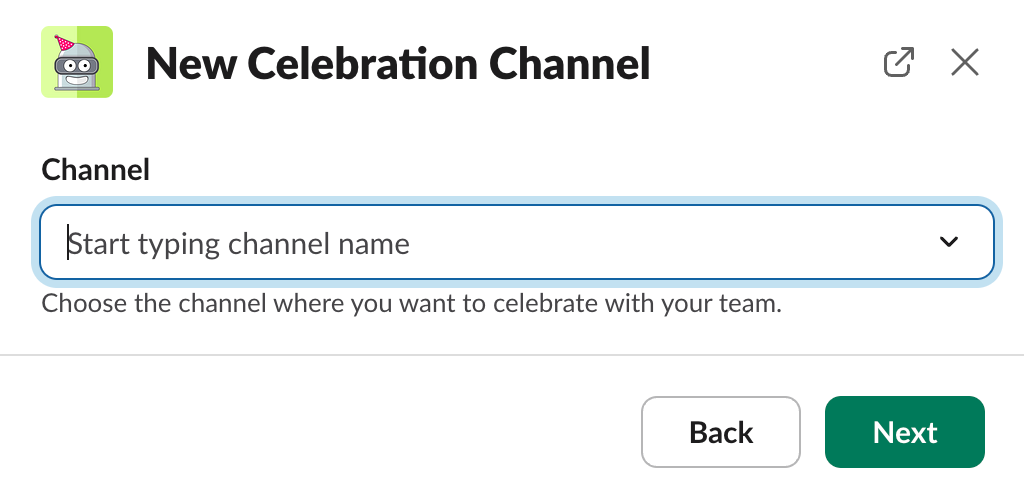The height and width of the screenshot is (502, 1024).
Task: Return to the previous step
Action: (720, 432)
